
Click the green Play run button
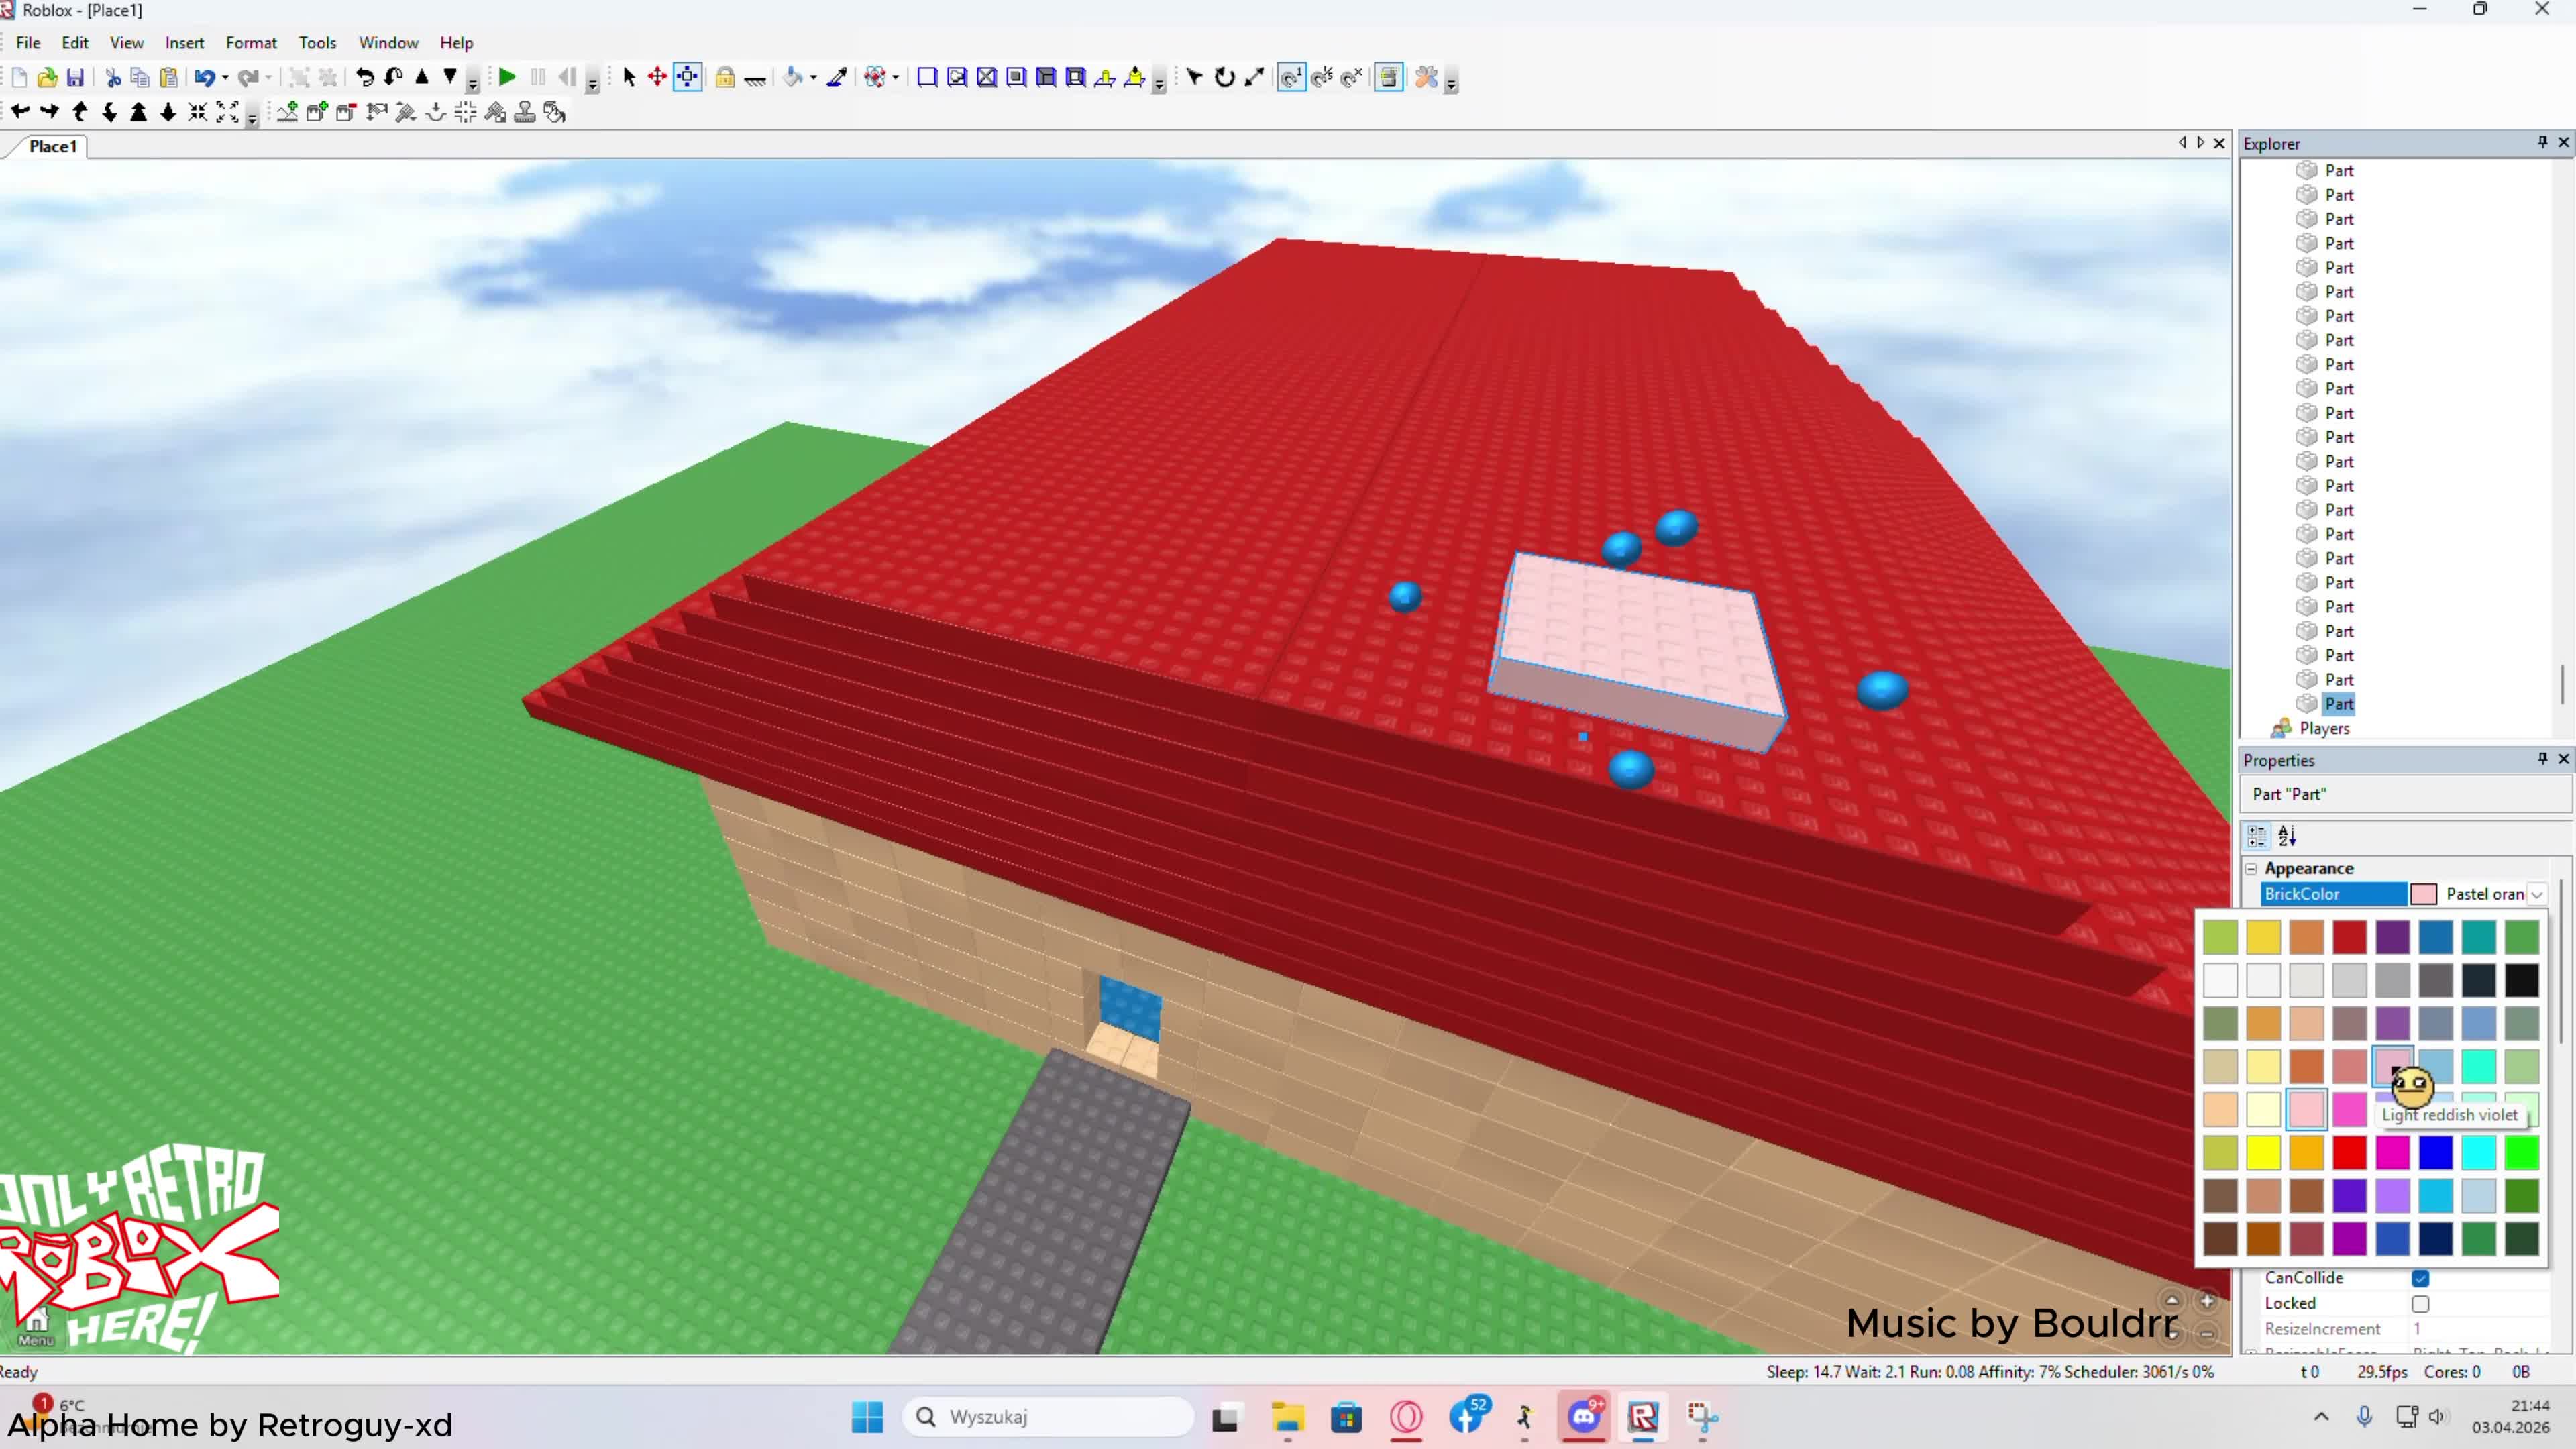point(507,77)
